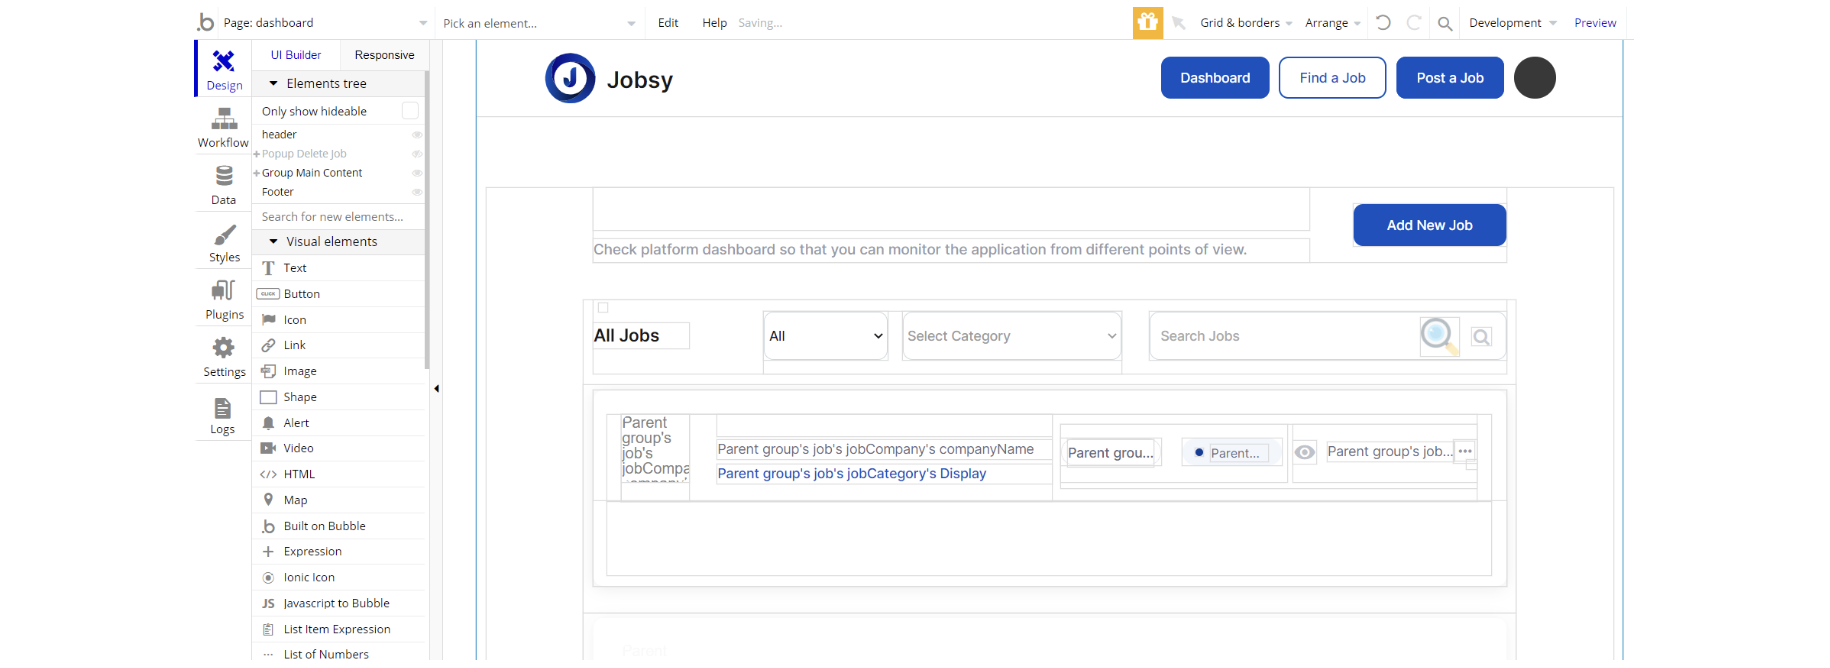Image resolution: width=1830 pixels, height=668 pixels.
Task: Open the Edit menu
Action: coord(668,23)
